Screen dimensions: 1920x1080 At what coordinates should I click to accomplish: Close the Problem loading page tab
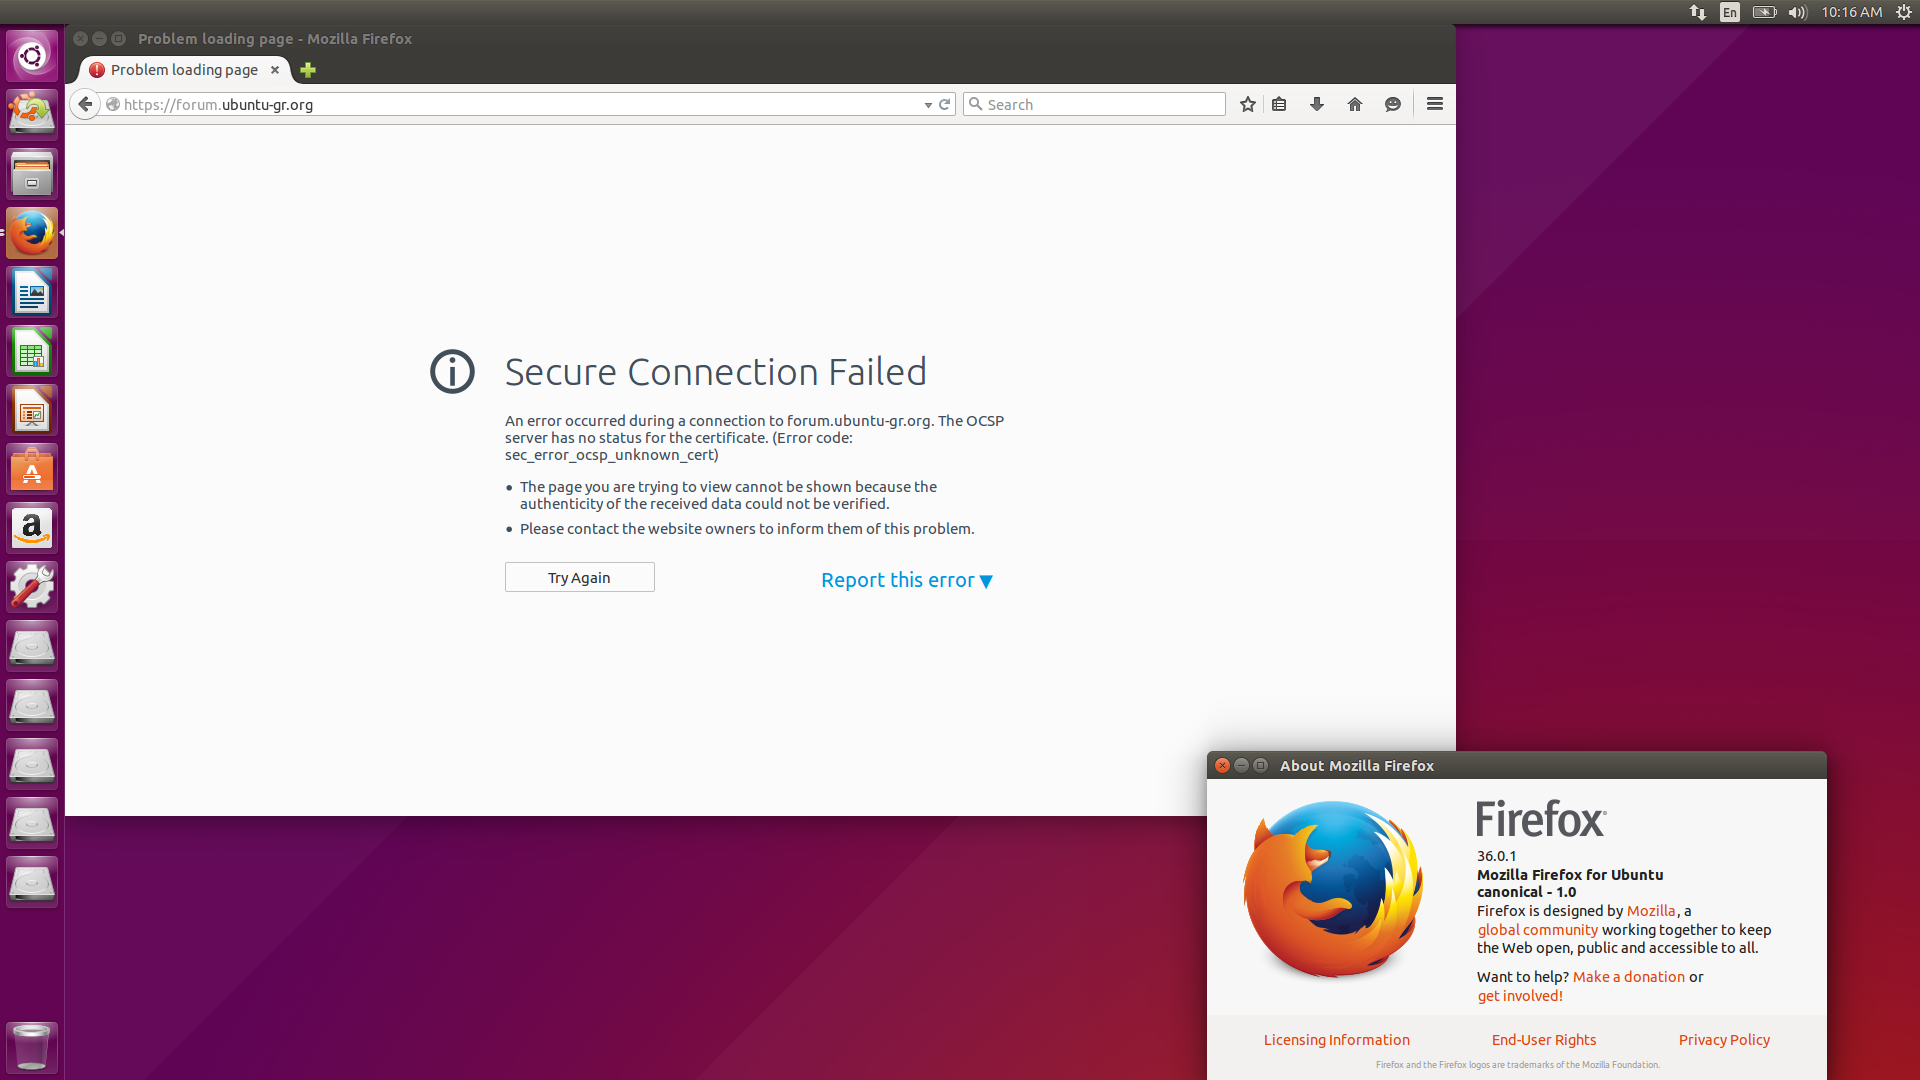point(275,70)
